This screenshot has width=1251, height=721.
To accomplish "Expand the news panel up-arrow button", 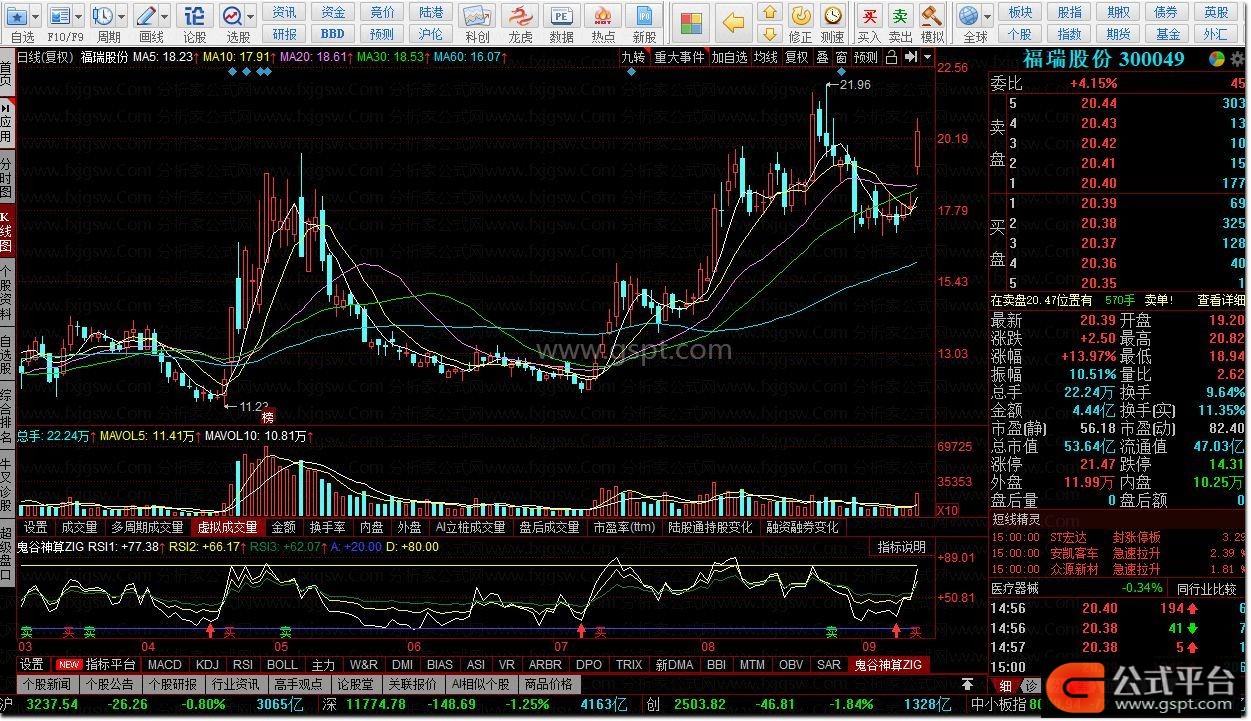I will pyautogui.click(x=967, y=684).
